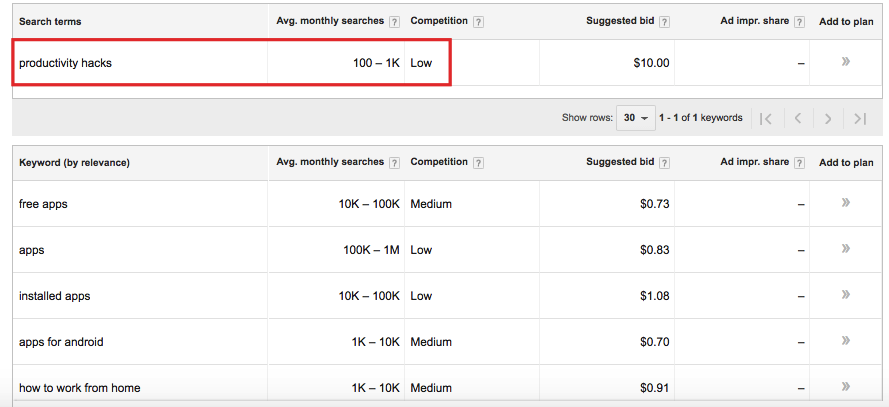Sort Keyword table by Ad impr. share
Image resolution: width=889 pixels, height=407 pixels.
click(x=755, y=162)
